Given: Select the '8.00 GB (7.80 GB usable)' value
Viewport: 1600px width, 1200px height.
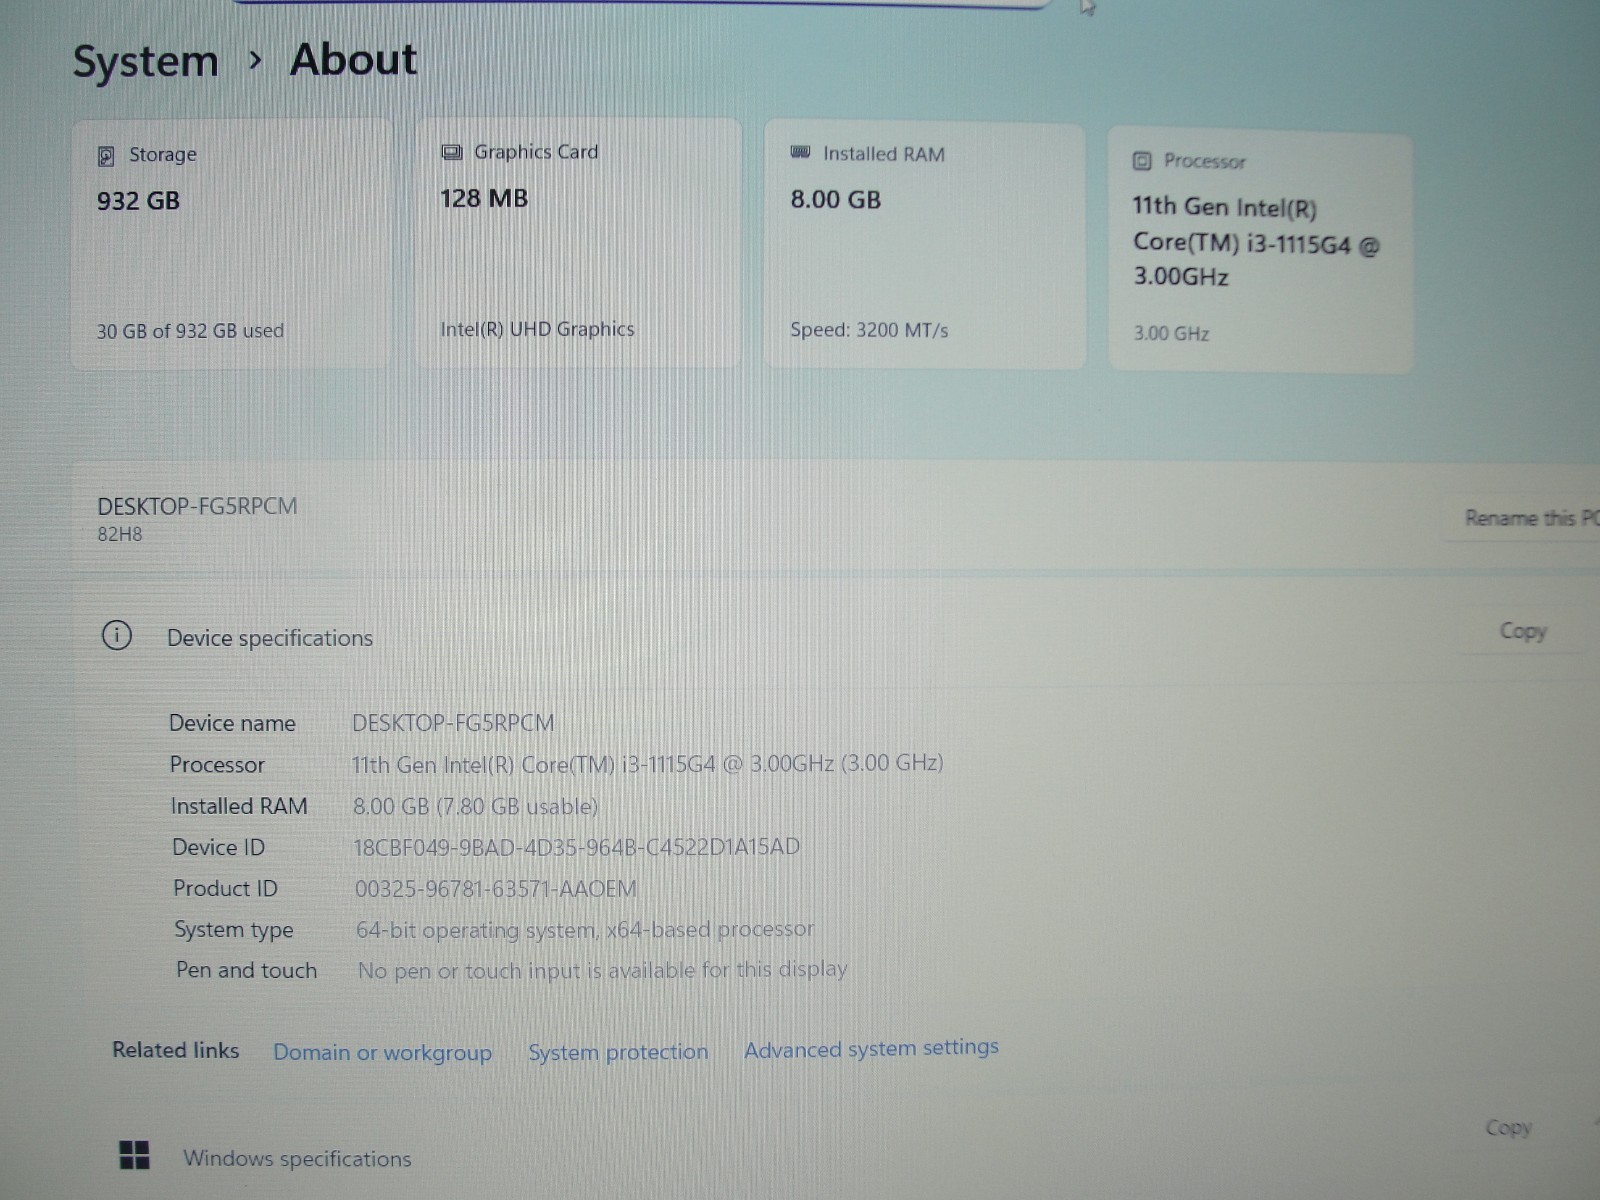Looking at the screenshot, I should [476, 806].
